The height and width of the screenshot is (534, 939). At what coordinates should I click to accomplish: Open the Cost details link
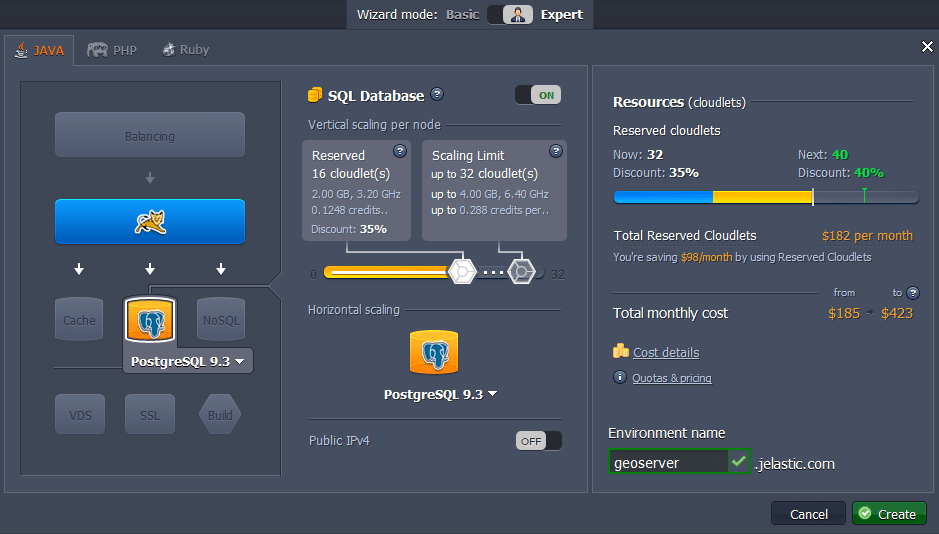pos(666,353)
